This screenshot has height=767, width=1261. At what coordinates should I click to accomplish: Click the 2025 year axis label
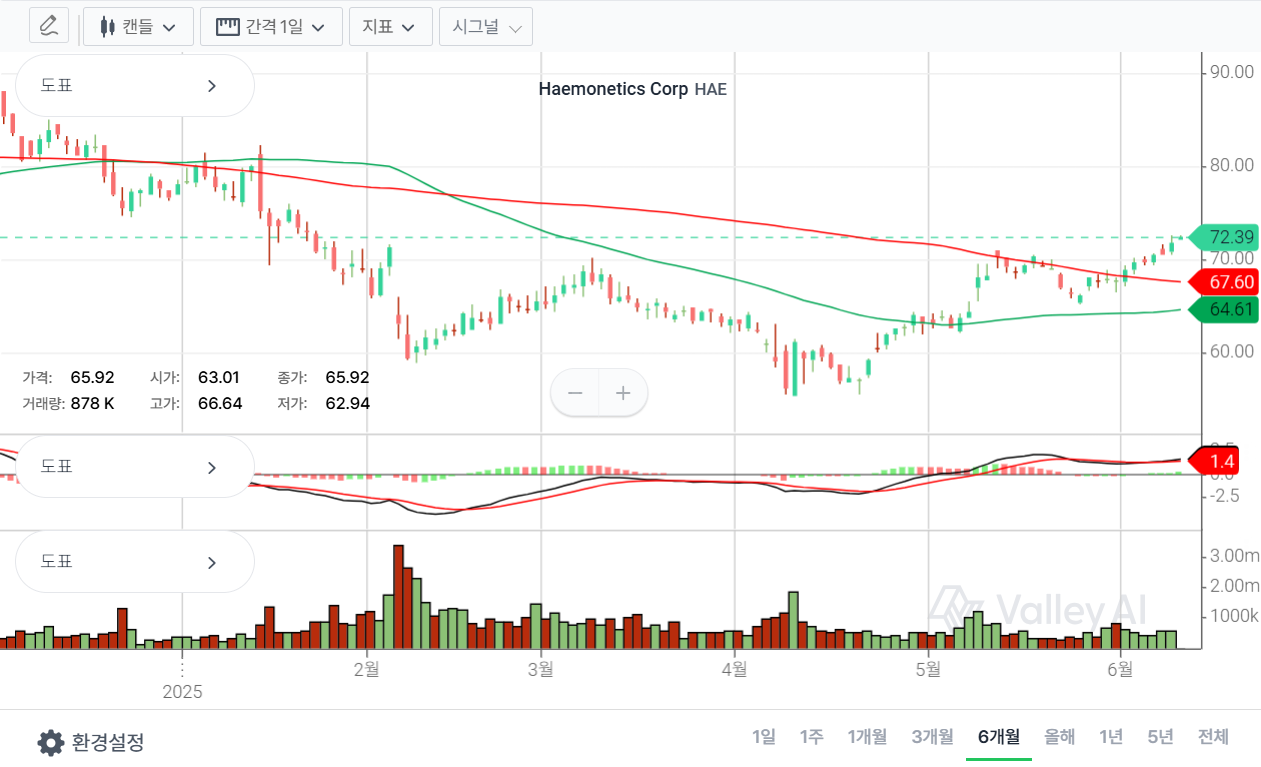point(182,692)
